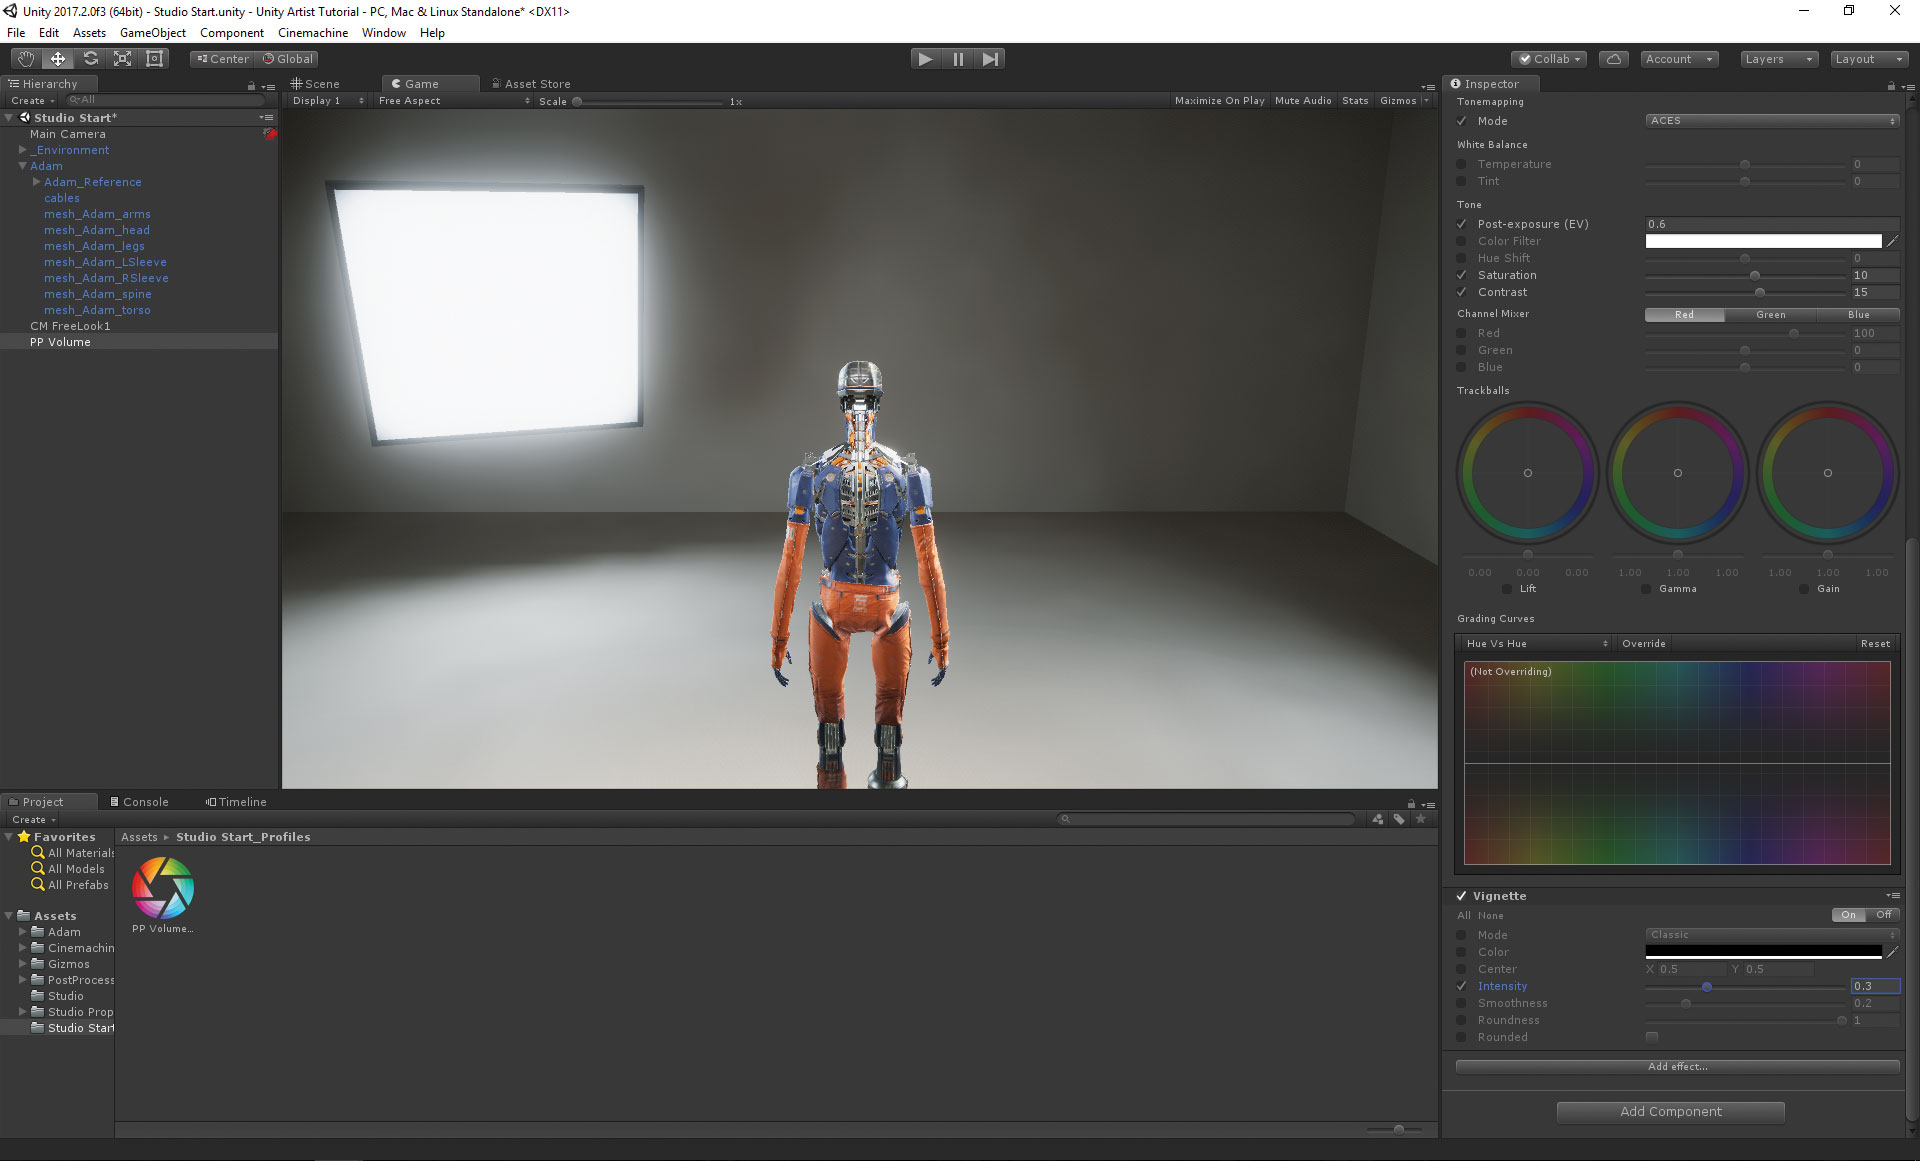Enable Hue Shift override checkbox
The width and height of the screenshot is (1920, 1161).
point(1462,258)
